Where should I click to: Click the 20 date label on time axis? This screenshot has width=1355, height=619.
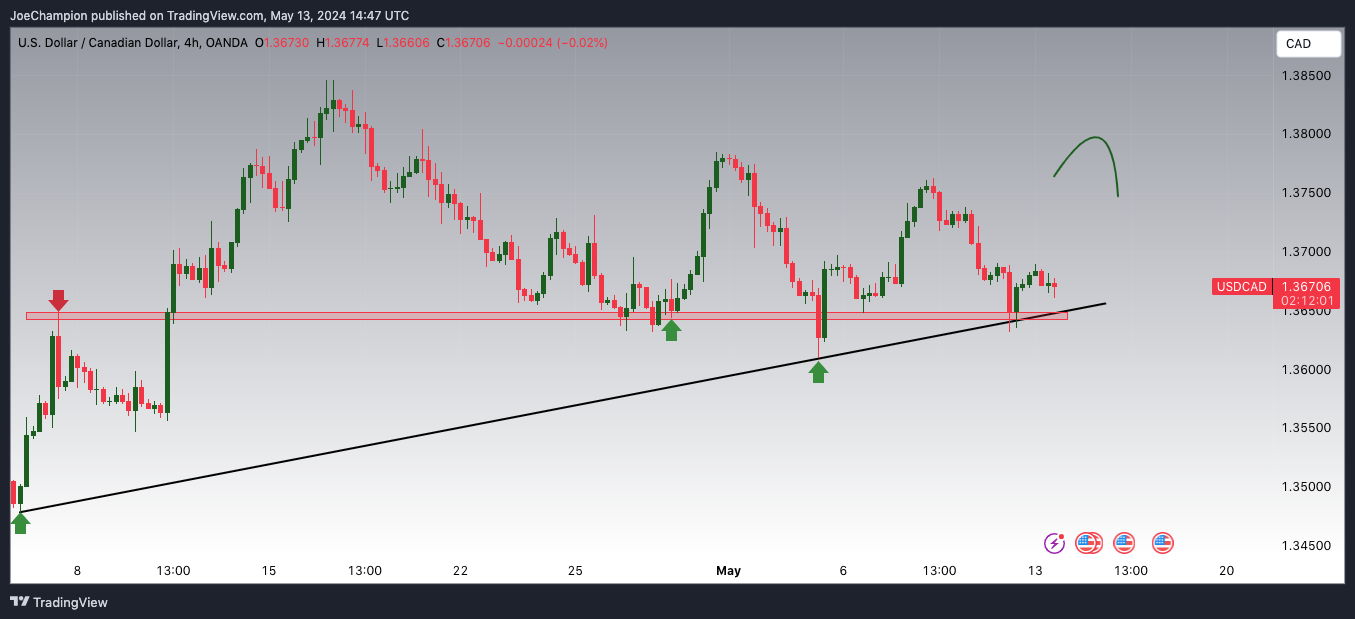[1227, 571]
